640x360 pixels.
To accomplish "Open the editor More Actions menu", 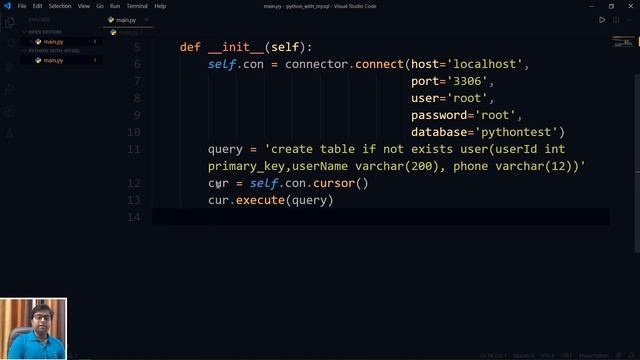I will [629, 20].
